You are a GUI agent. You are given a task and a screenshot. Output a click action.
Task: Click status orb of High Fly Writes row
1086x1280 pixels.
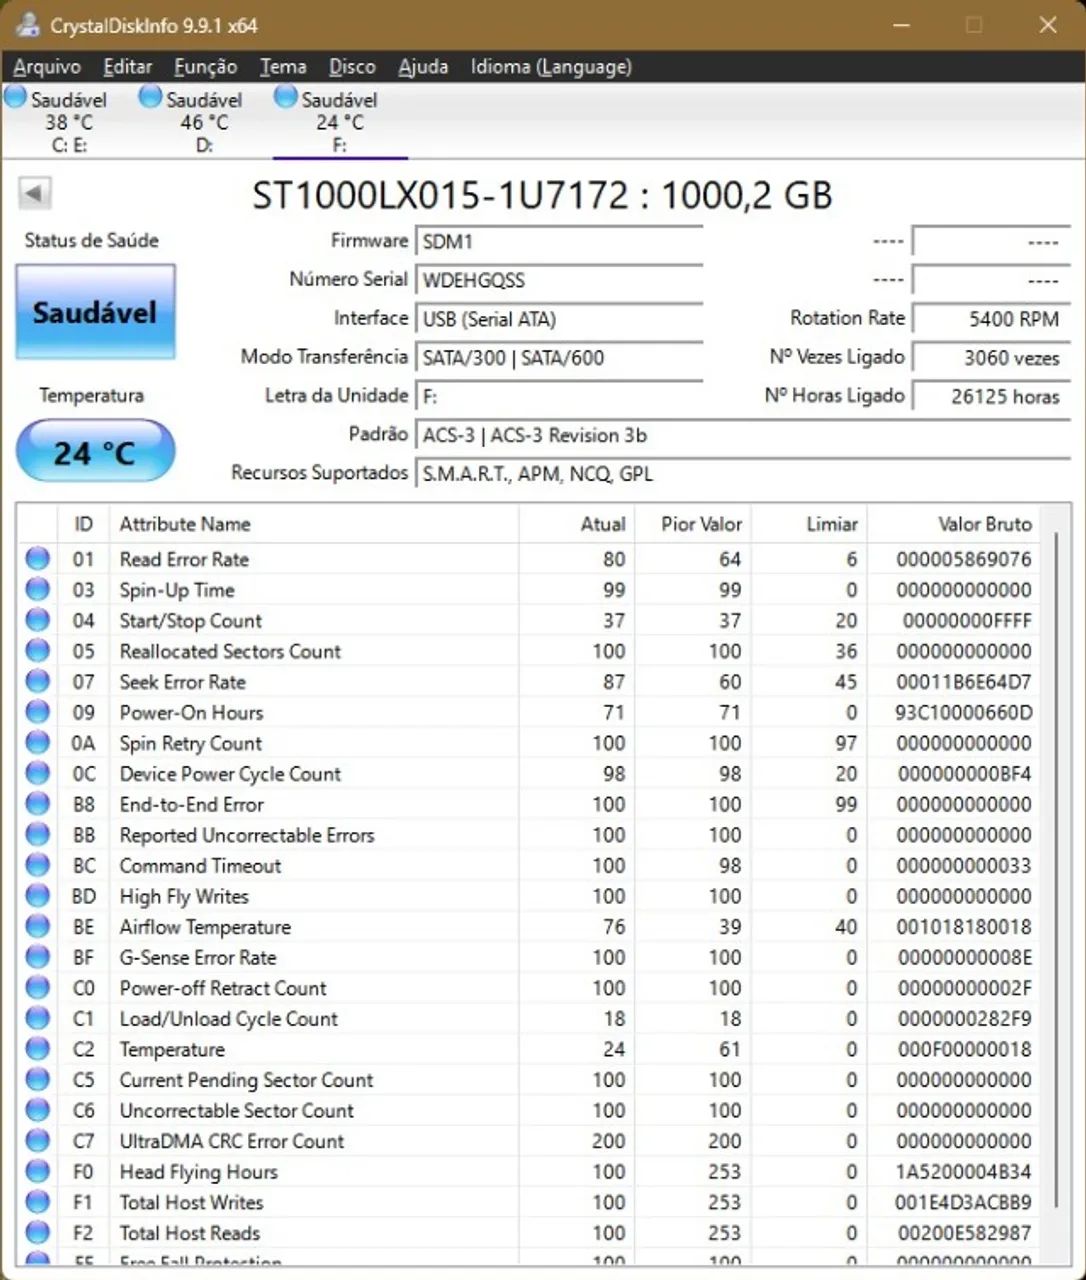coord(38,896)
